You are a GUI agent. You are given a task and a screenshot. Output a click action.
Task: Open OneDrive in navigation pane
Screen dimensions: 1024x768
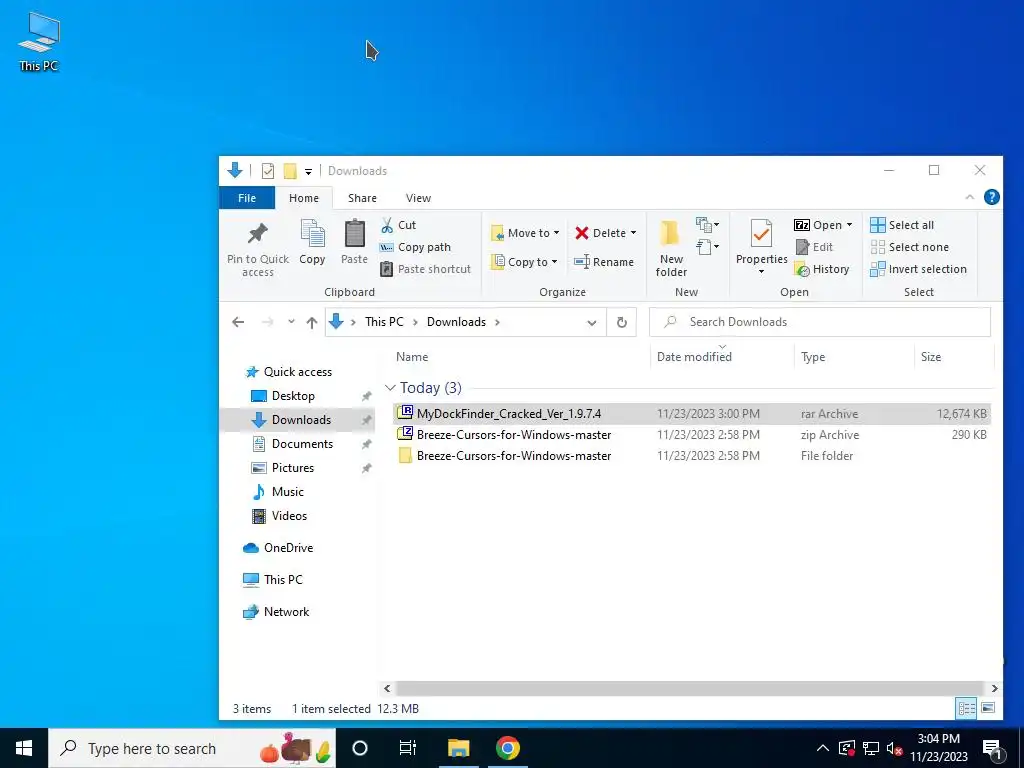[288, 548]
